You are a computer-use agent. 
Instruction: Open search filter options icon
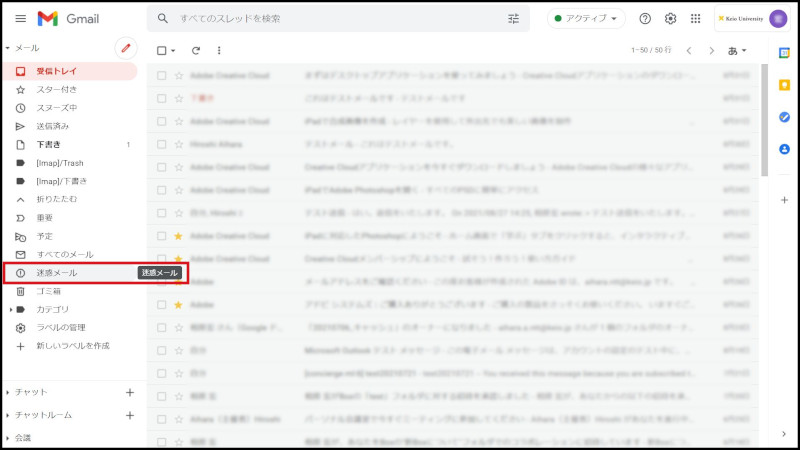[x=514, y=19]
